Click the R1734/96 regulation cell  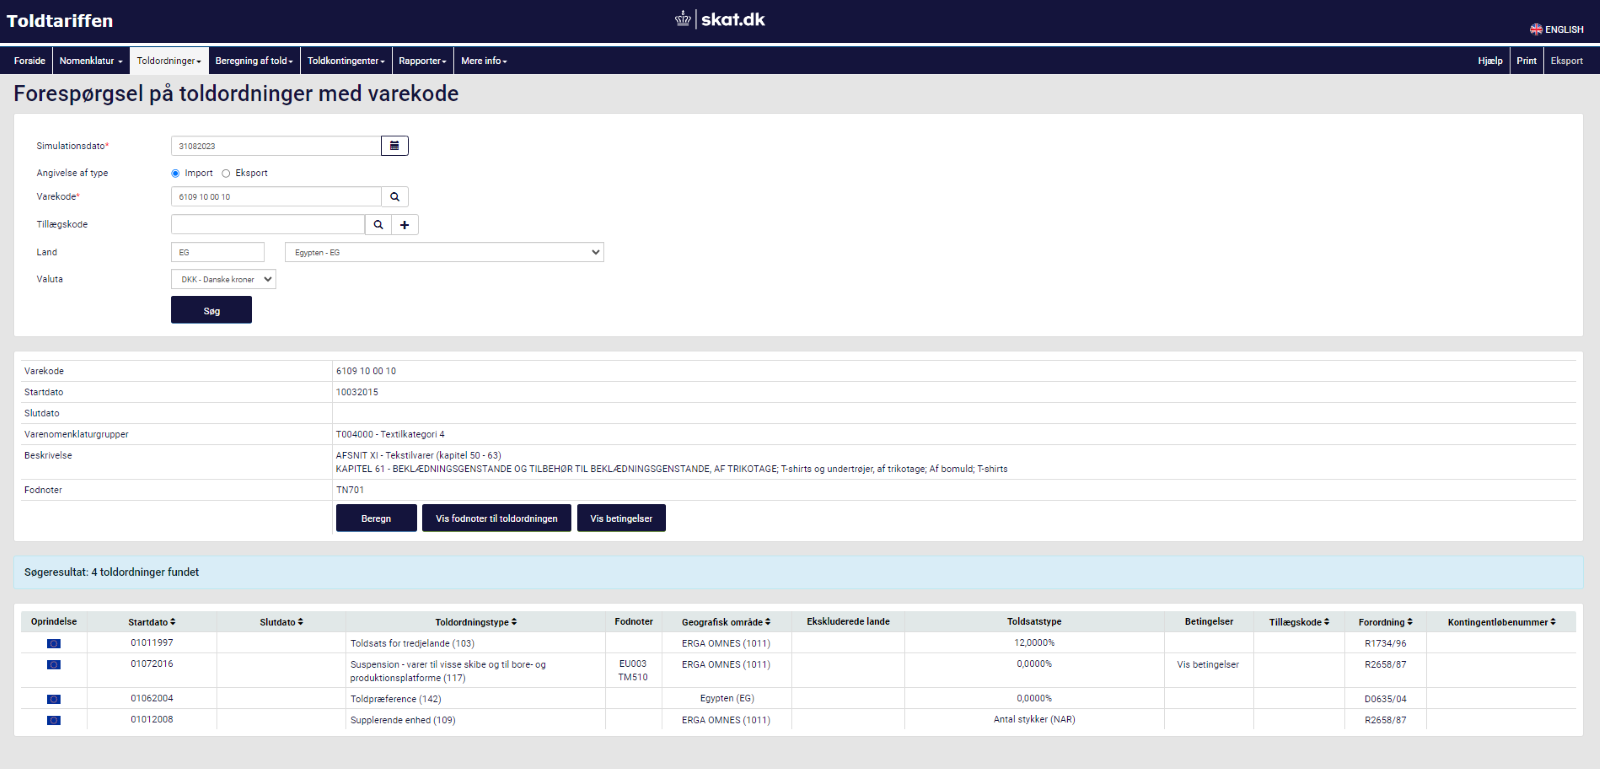point(1385,644)
